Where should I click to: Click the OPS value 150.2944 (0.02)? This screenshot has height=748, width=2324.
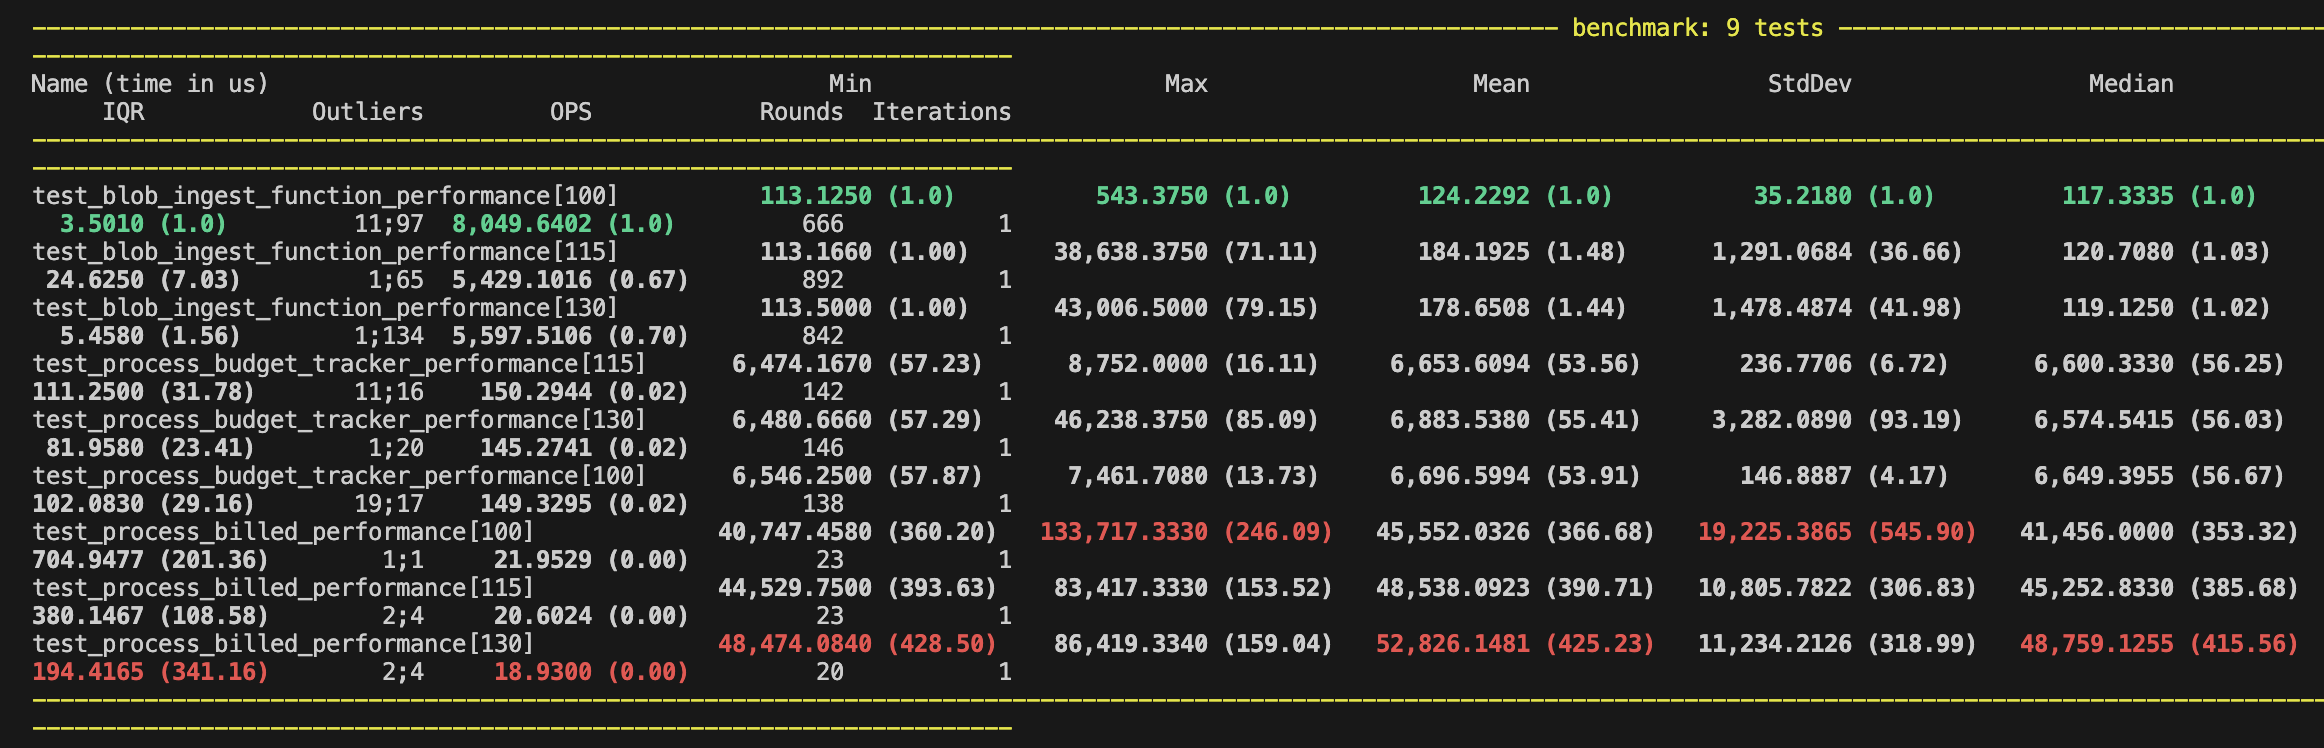click(x=584, y=392)
